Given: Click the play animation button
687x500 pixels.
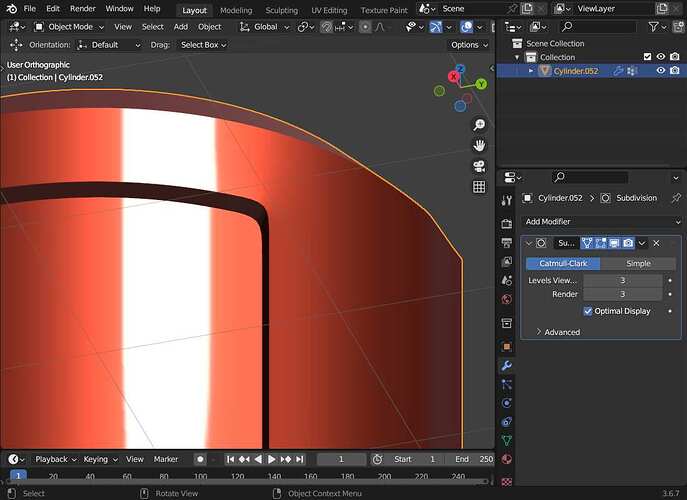Looking at the screenshot, I should [x=272, y=459].
